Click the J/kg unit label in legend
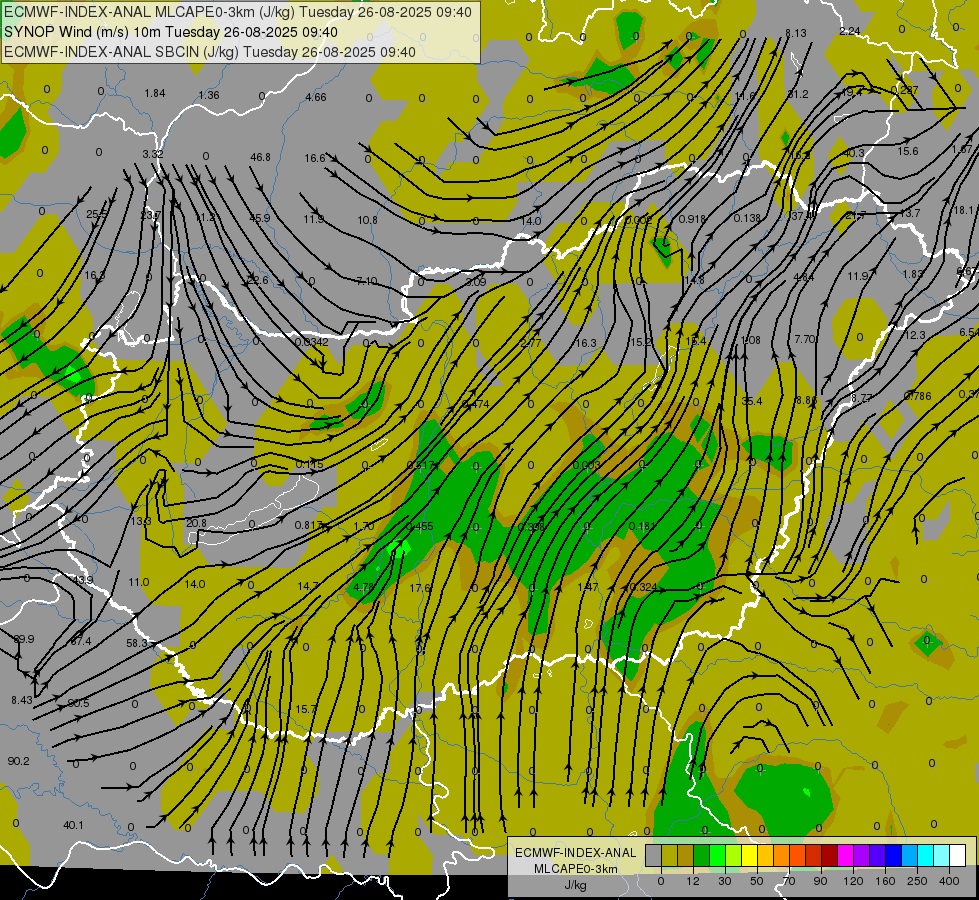The image size is (979, 900). coord(576,885)
